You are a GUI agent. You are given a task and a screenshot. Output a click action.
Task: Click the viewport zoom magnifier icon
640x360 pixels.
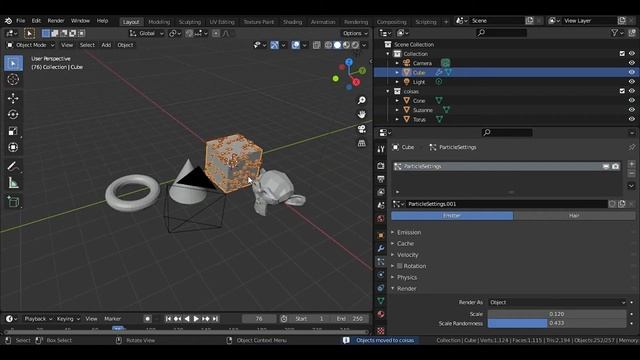click(x=362, y=100)
